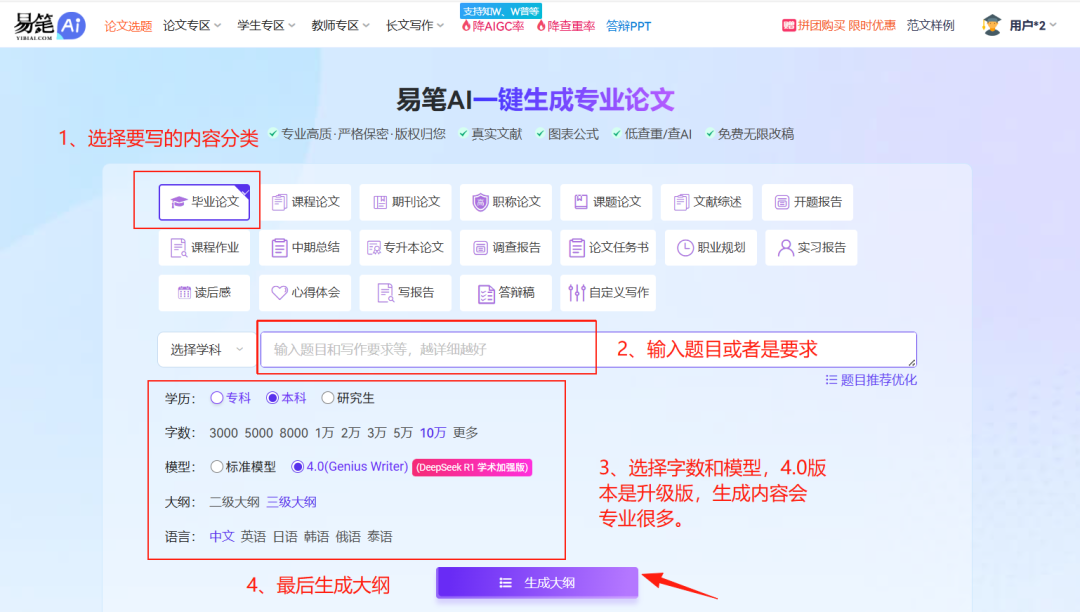Image resolution: width=1080 pixels, height=612 pixels.
Task: Select the 4.0(Genius Writer) model
Action: [350, 467]
